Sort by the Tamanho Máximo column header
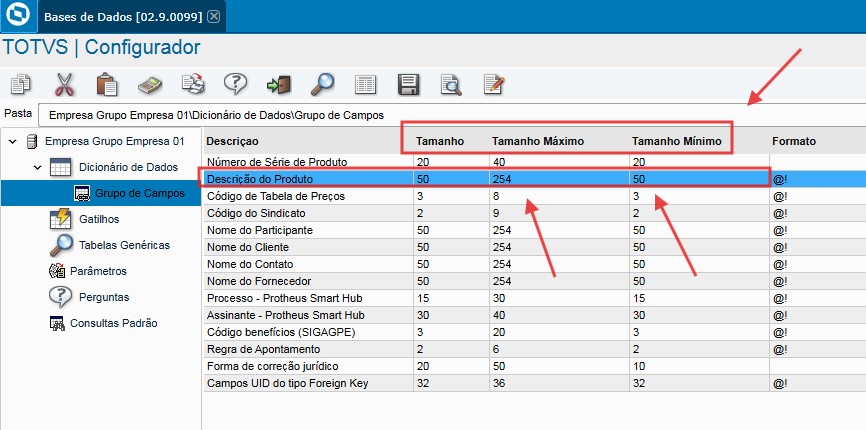The image size is (866, 430). coord(538,141)
